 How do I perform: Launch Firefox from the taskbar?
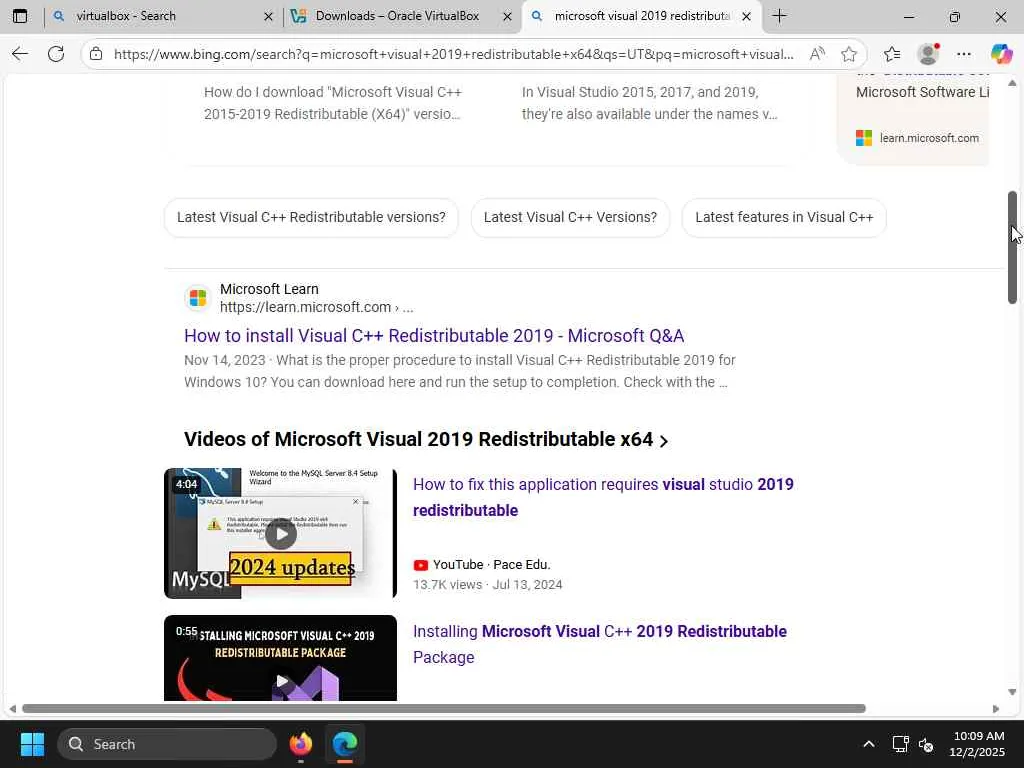pyautogui.click(x=301, y=744)
